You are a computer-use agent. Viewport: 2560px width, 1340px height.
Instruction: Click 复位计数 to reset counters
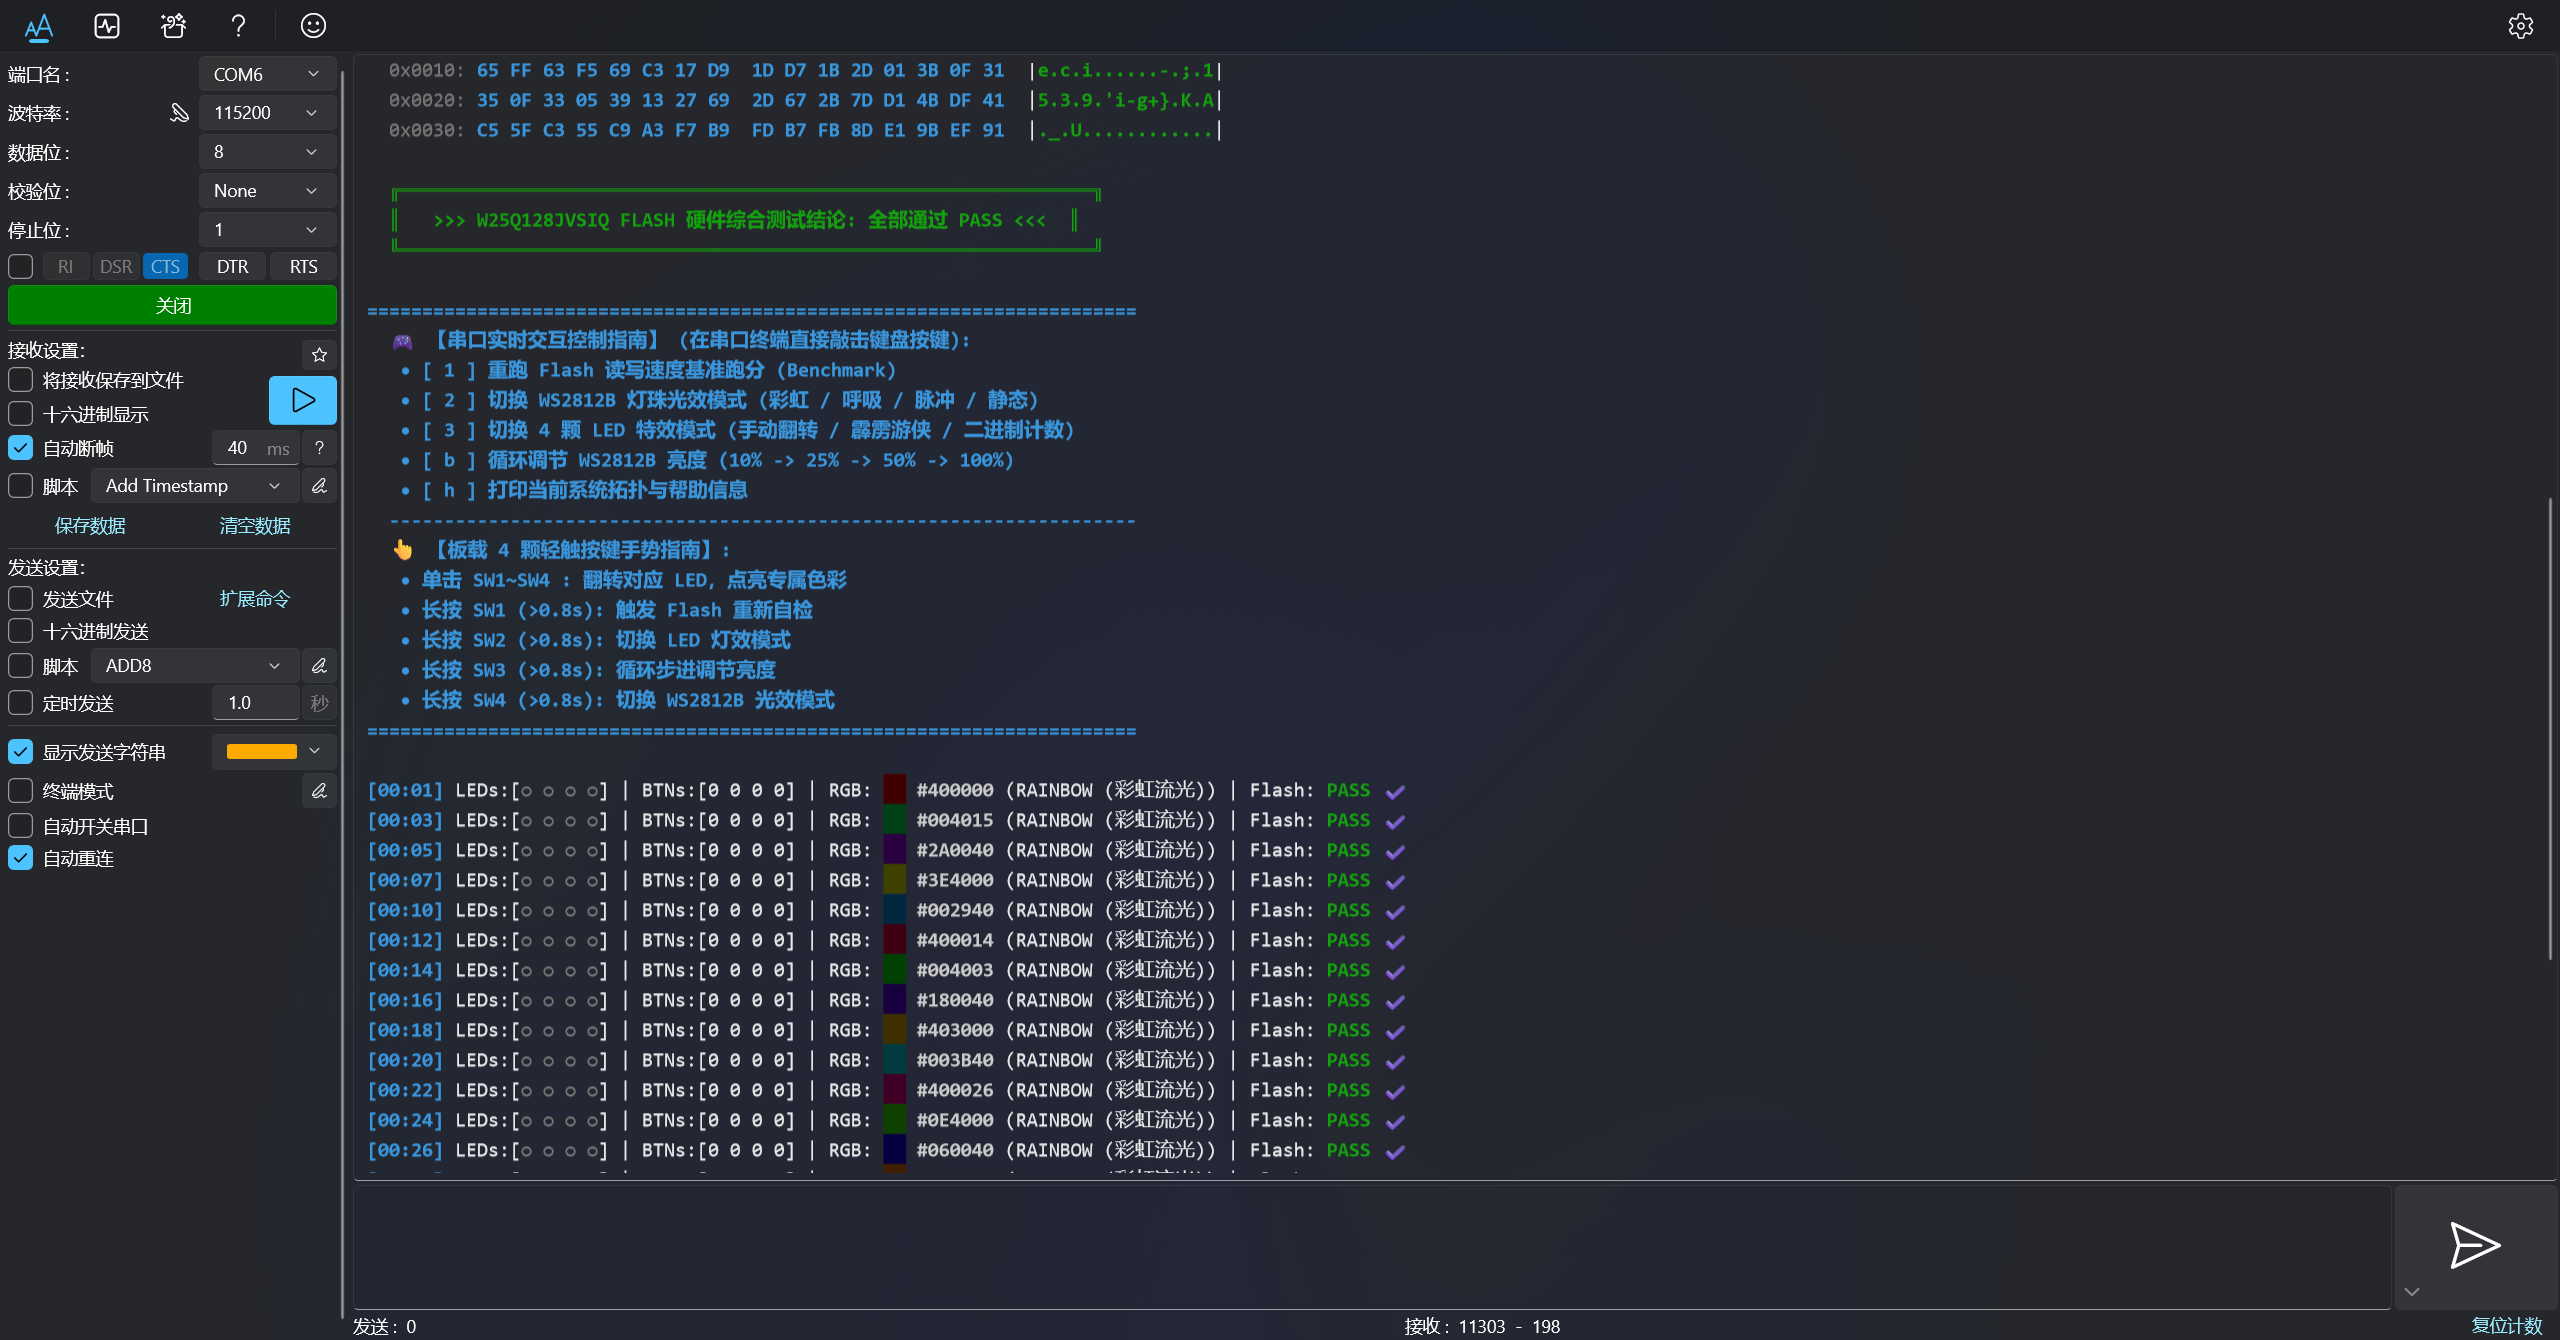(2506, 1326)
